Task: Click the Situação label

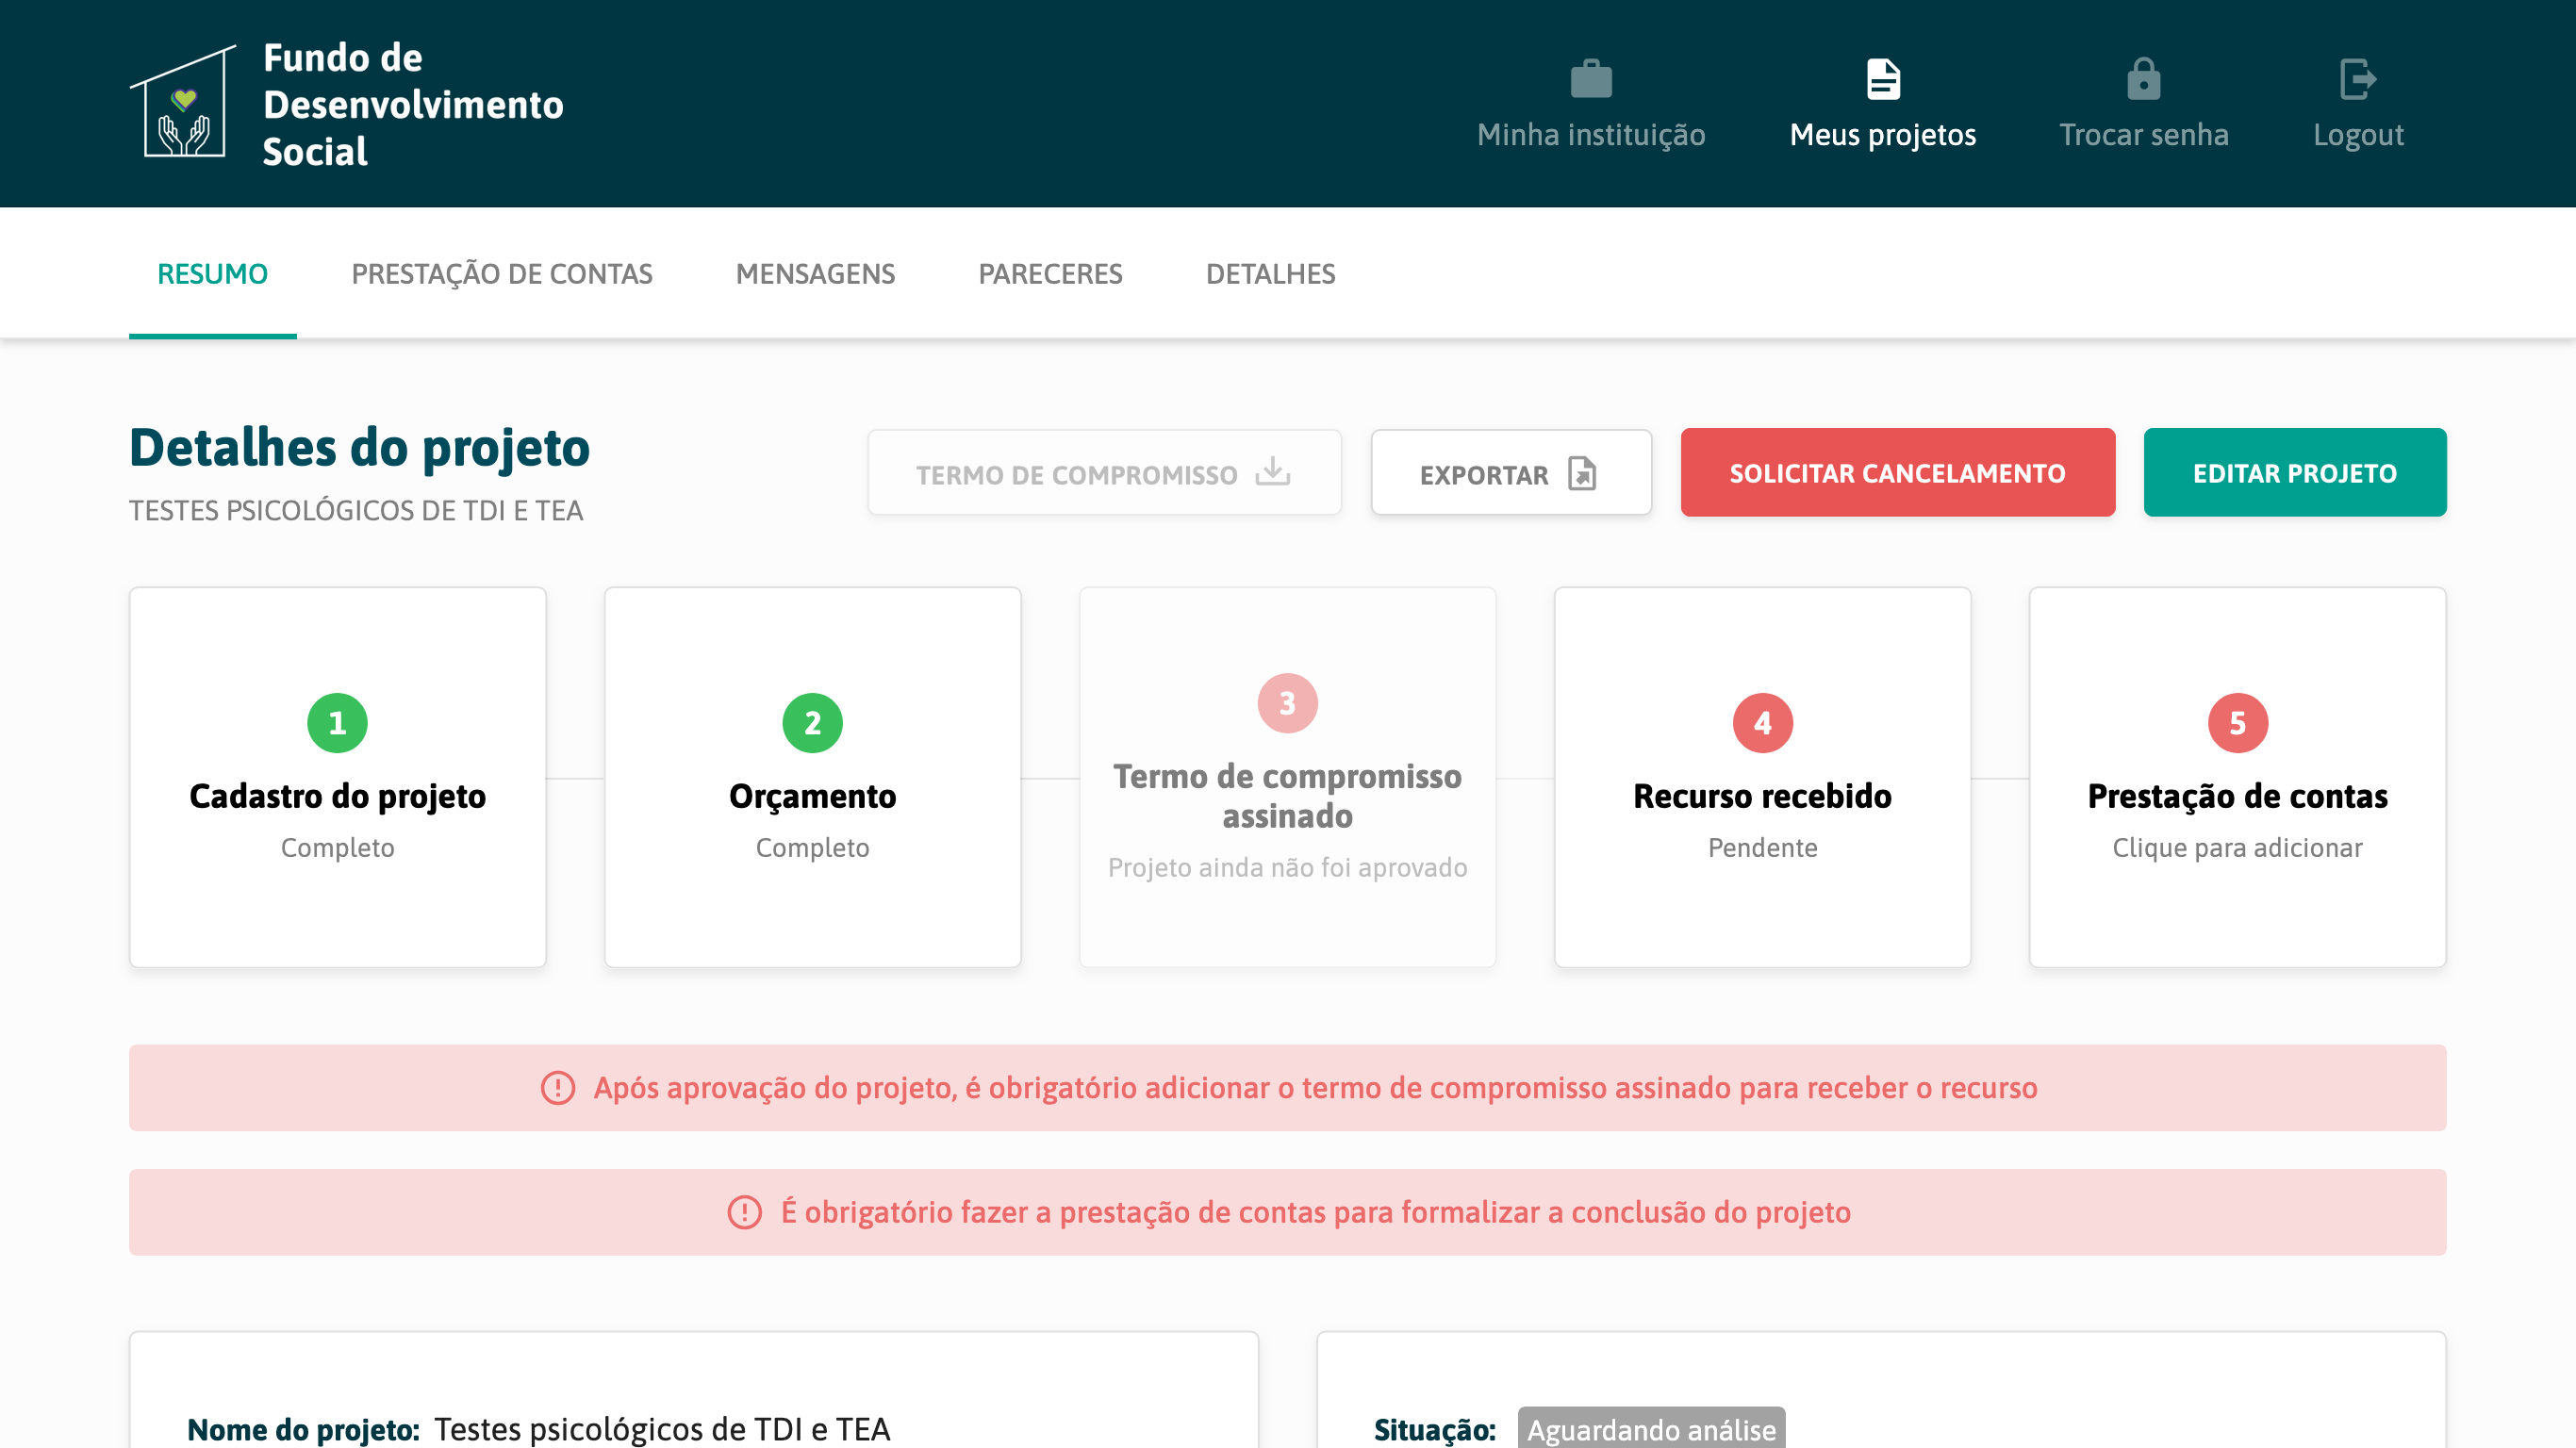Action: point(1434,1430)
